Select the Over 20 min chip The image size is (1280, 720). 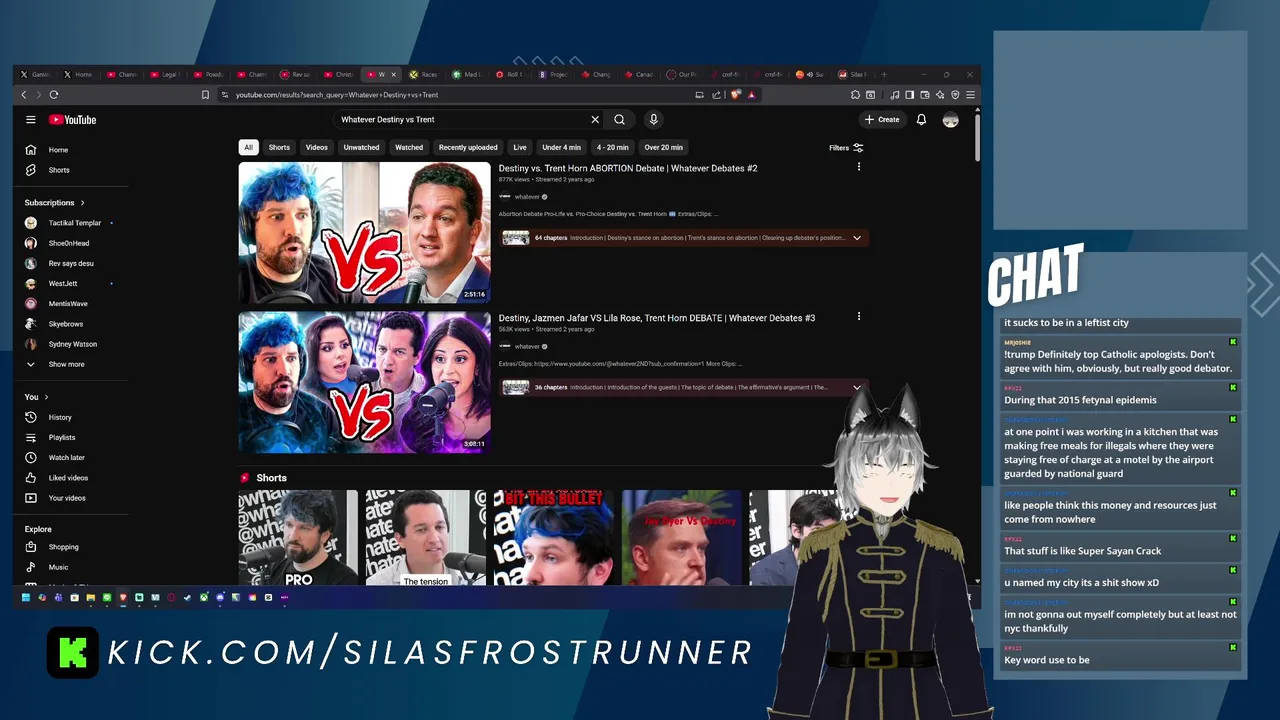664,147
